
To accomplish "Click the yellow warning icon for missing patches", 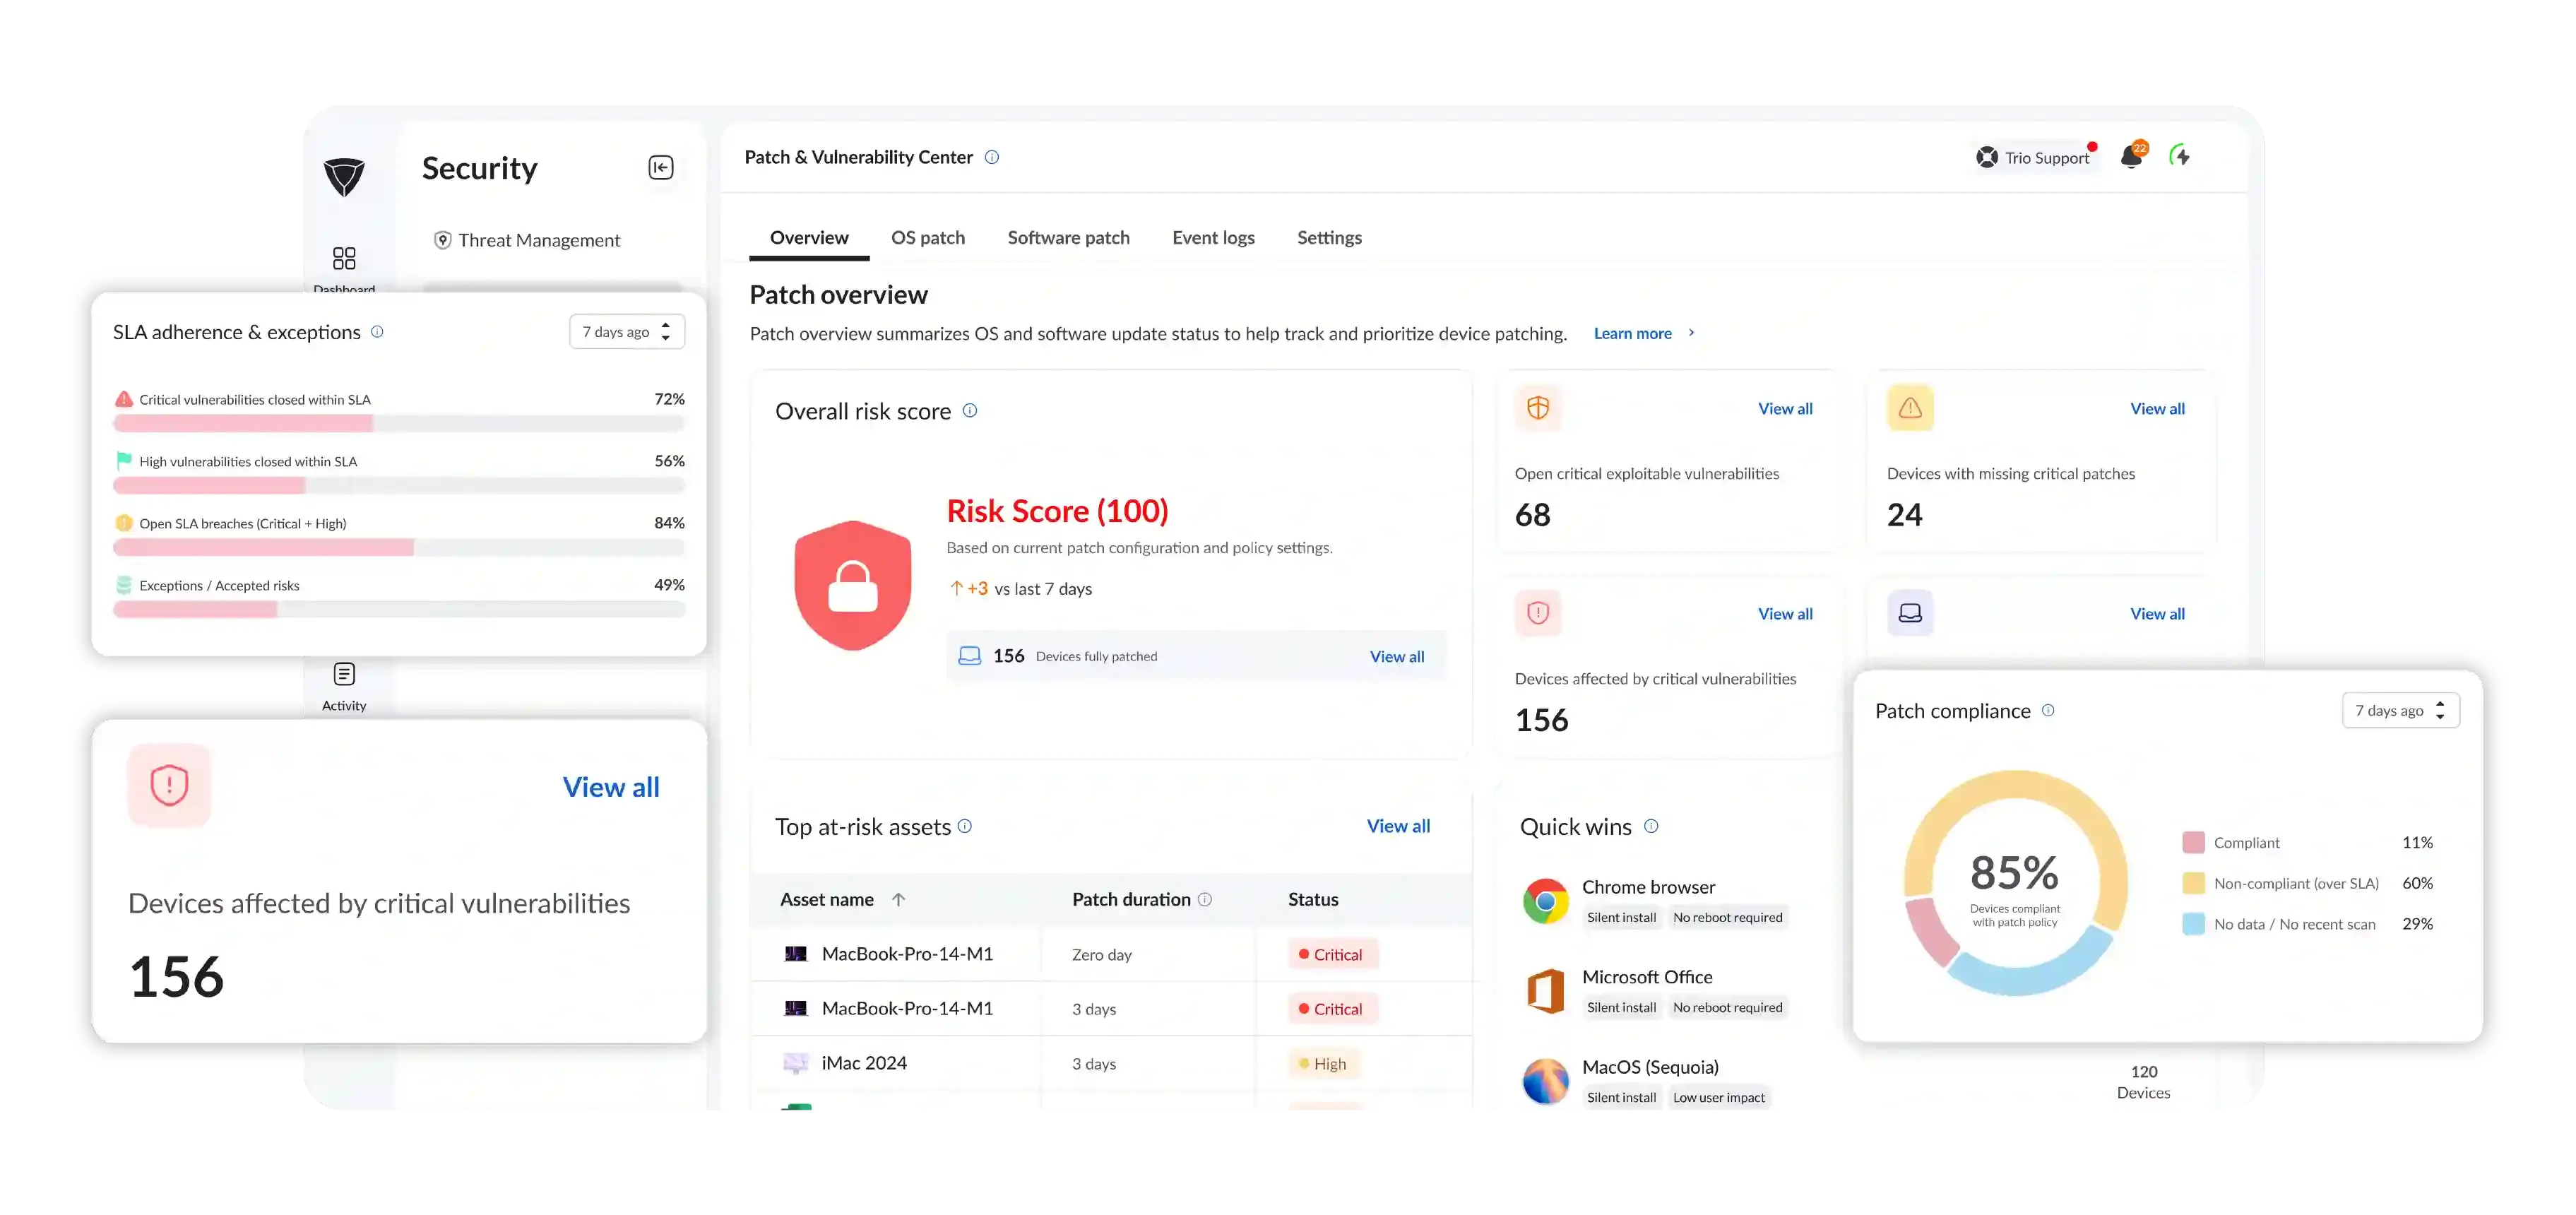I will pyautogui.click(x=1910, y=408).
